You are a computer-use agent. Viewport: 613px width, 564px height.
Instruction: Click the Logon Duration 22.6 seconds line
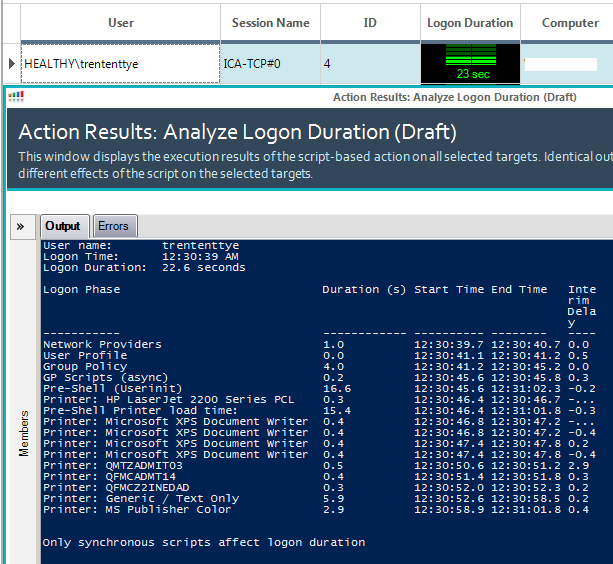144,267
